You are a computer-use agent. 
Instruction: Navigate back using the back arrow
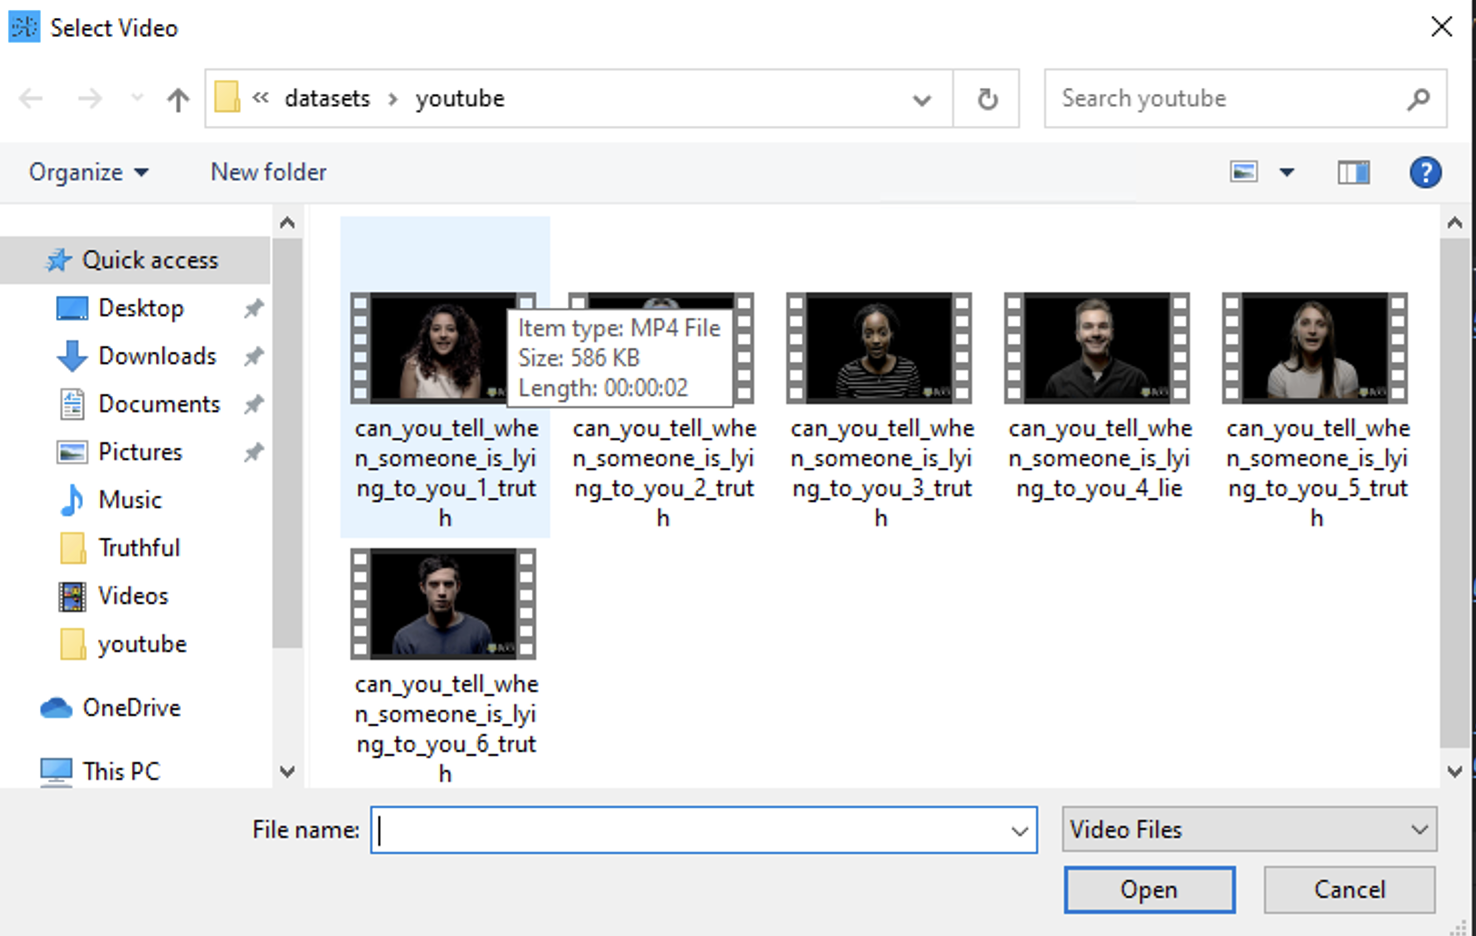pos(30,98)
